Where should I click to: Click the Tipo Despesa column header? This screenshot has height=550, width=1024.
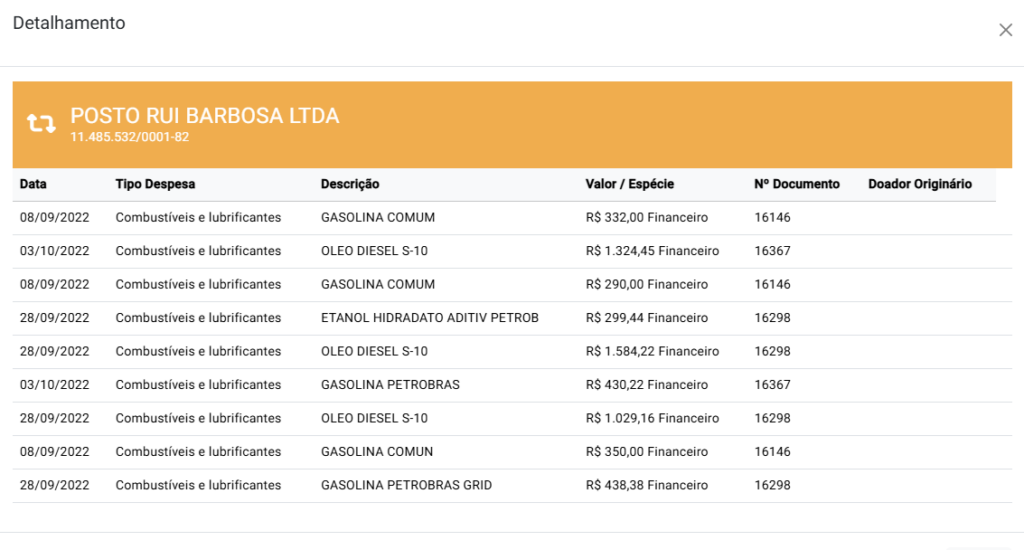[155, 184]
